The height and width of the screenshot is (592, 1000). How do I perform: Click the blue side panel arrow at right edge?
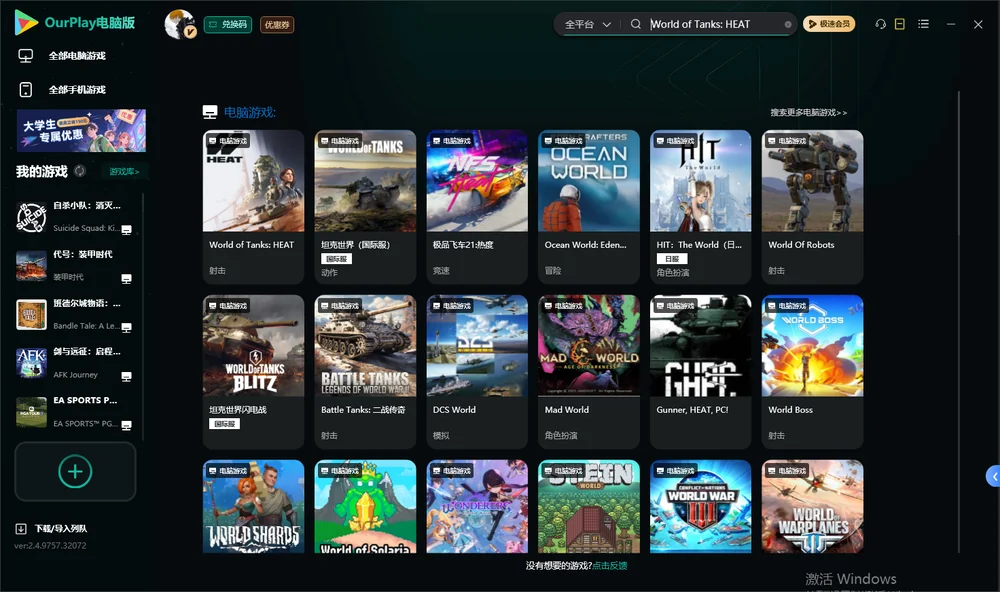click(993, 477)
